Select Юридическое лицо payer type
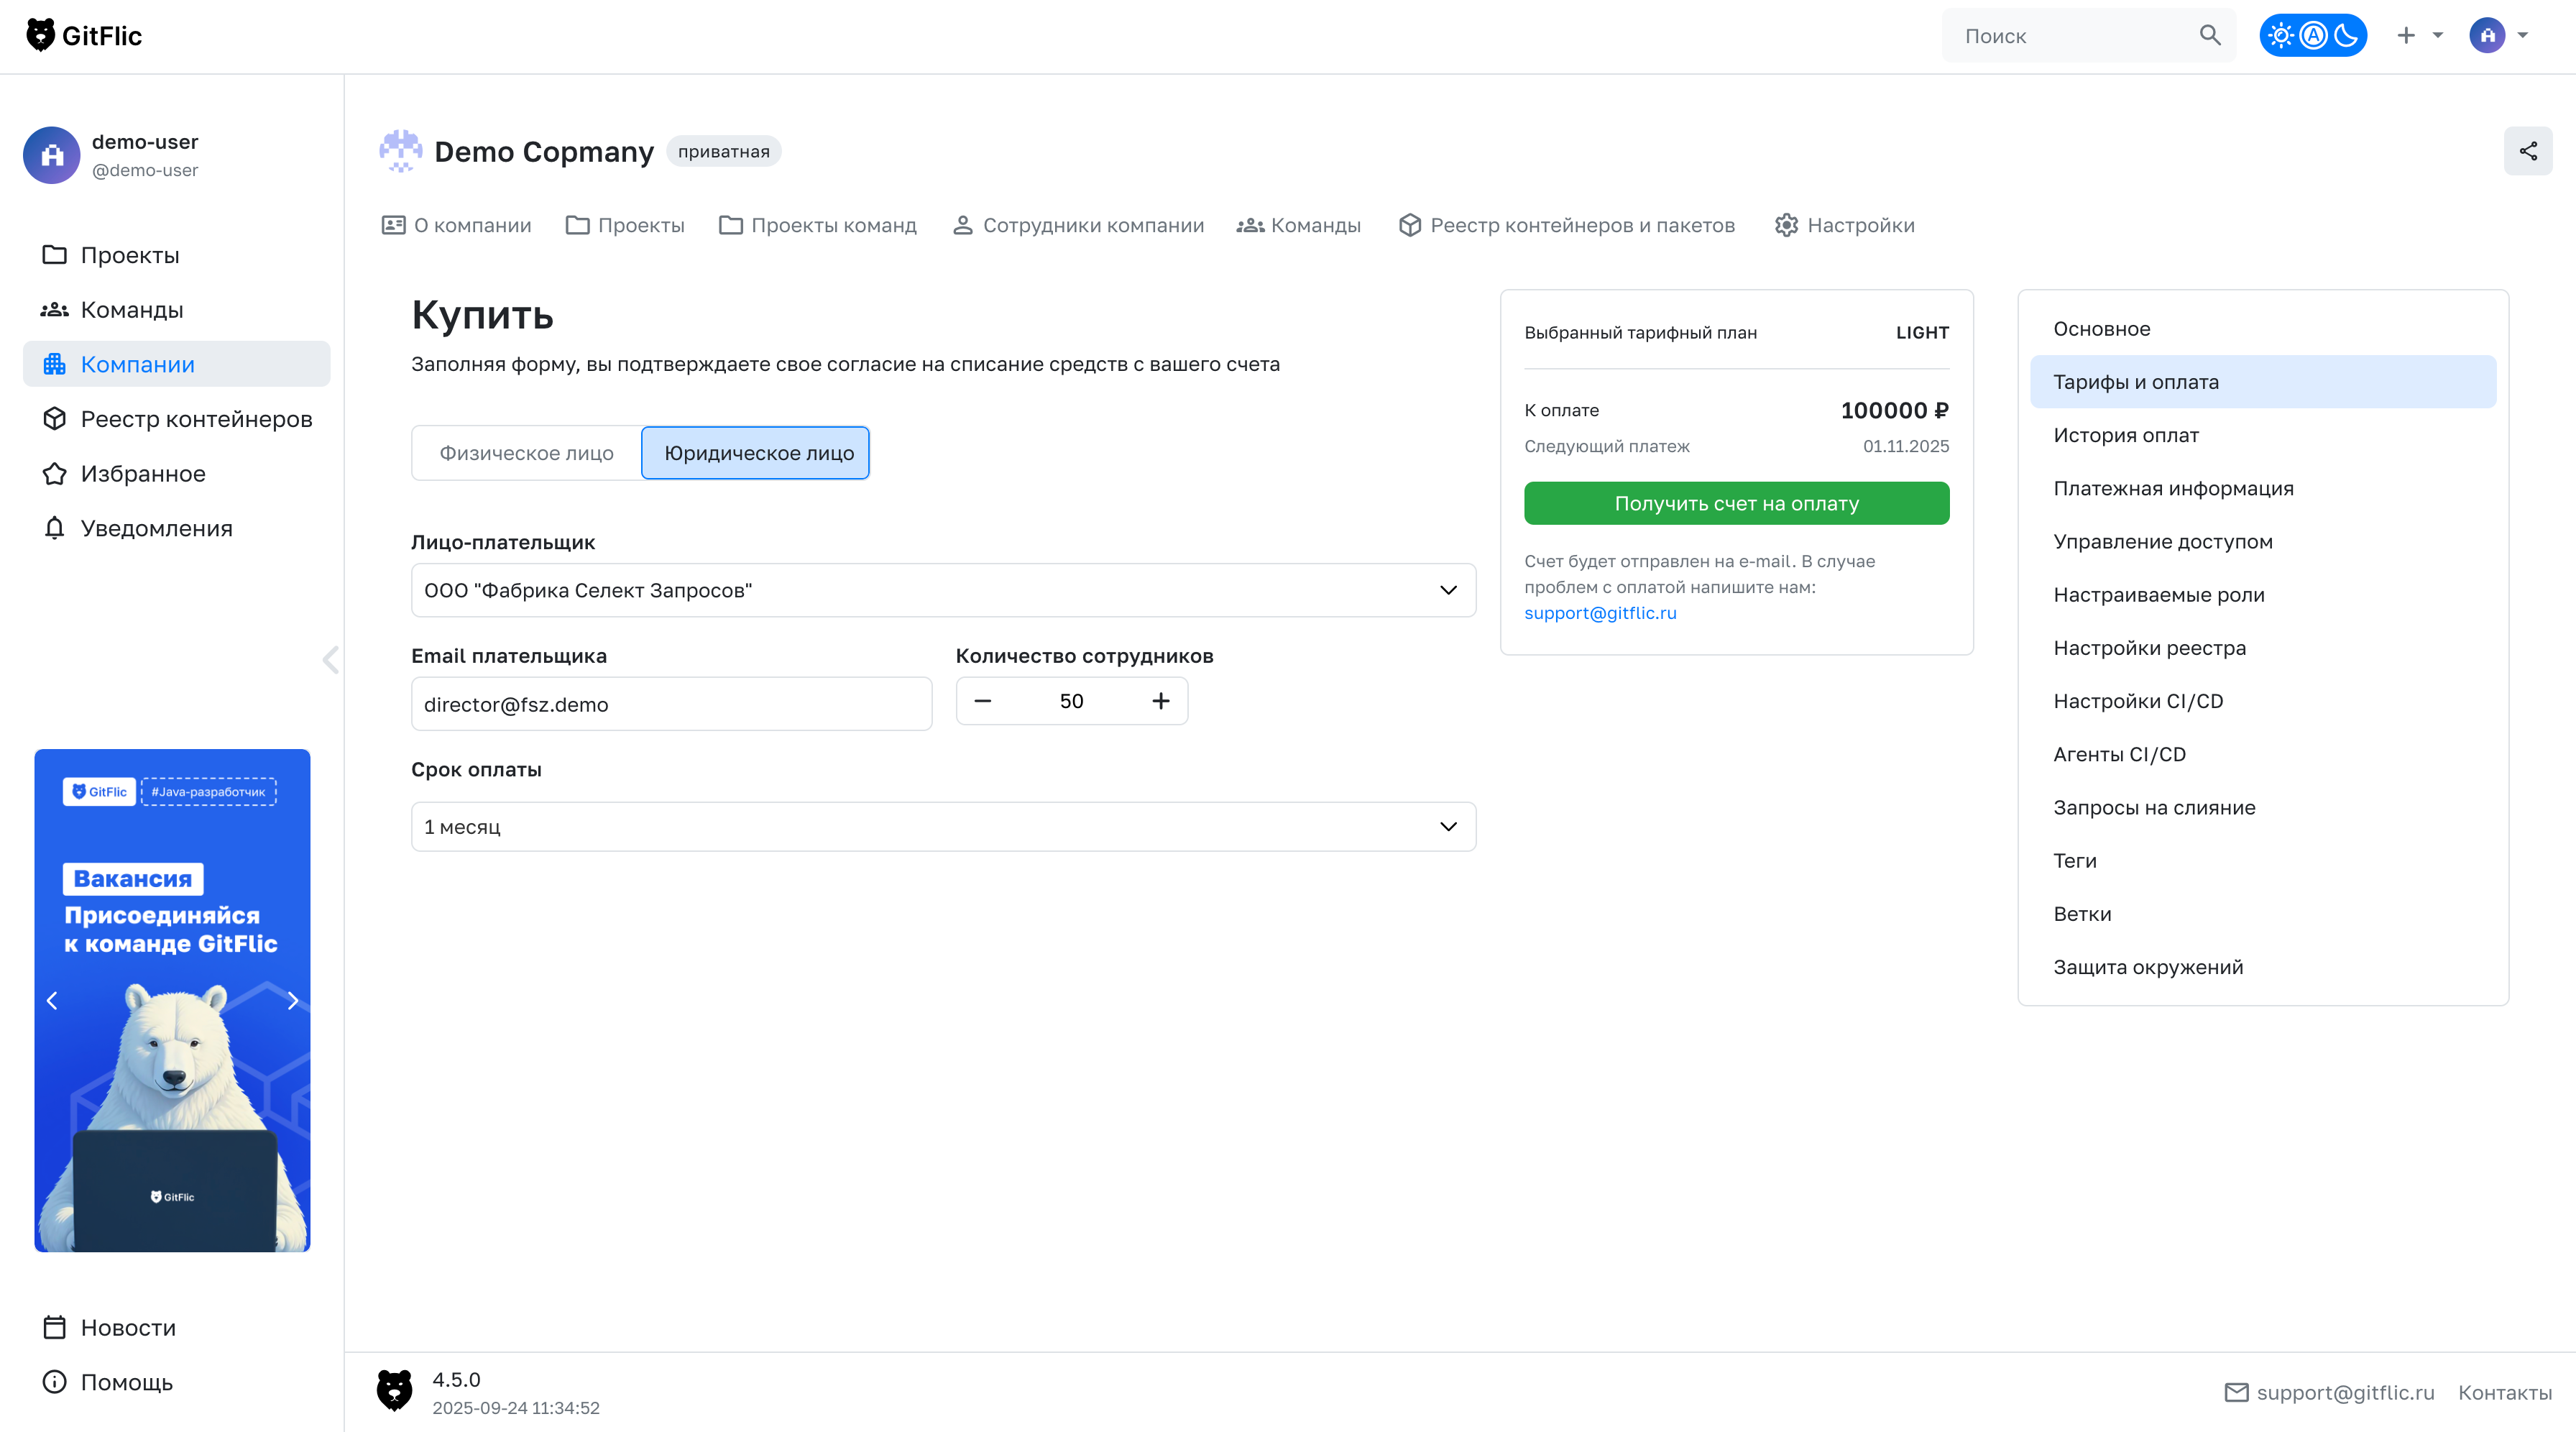This screenshot has width=2576, height=1432. coord(755,453)
